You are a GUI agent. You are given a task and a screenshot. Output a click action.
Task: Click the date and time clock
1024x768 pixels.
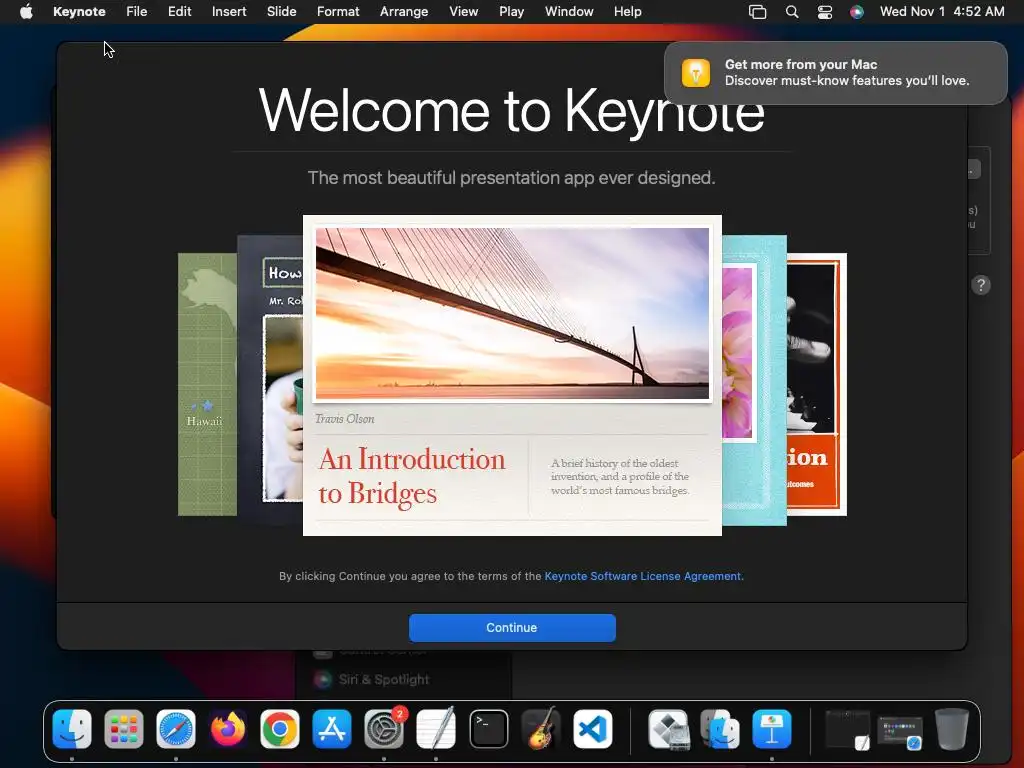[942, 12]
